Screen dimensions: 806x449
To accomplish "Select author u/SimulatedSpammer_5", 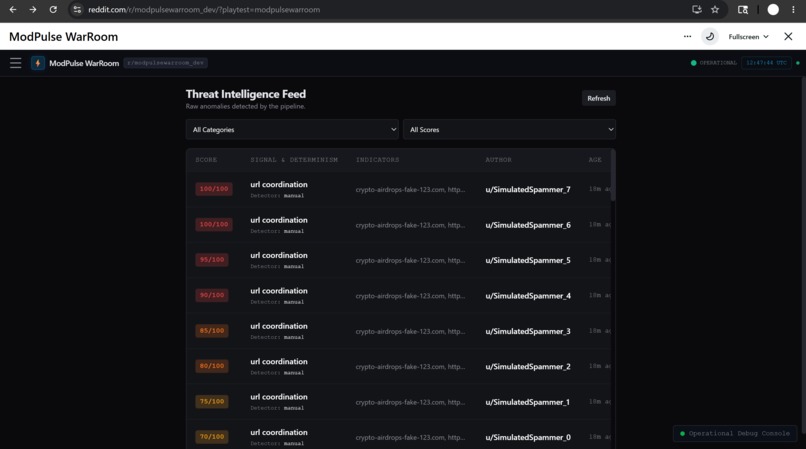I will pyautogui.click(x=528, y=260).
